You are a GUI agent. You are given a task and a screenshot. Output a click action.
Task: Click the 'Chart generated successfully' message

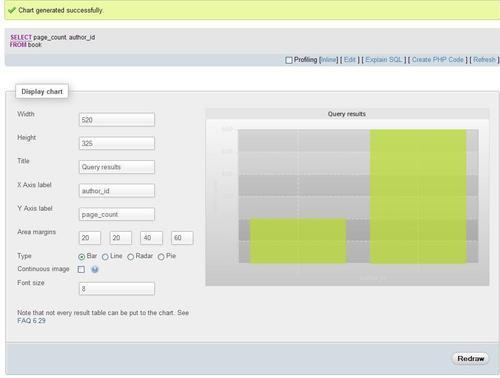[x=61, y=10]
